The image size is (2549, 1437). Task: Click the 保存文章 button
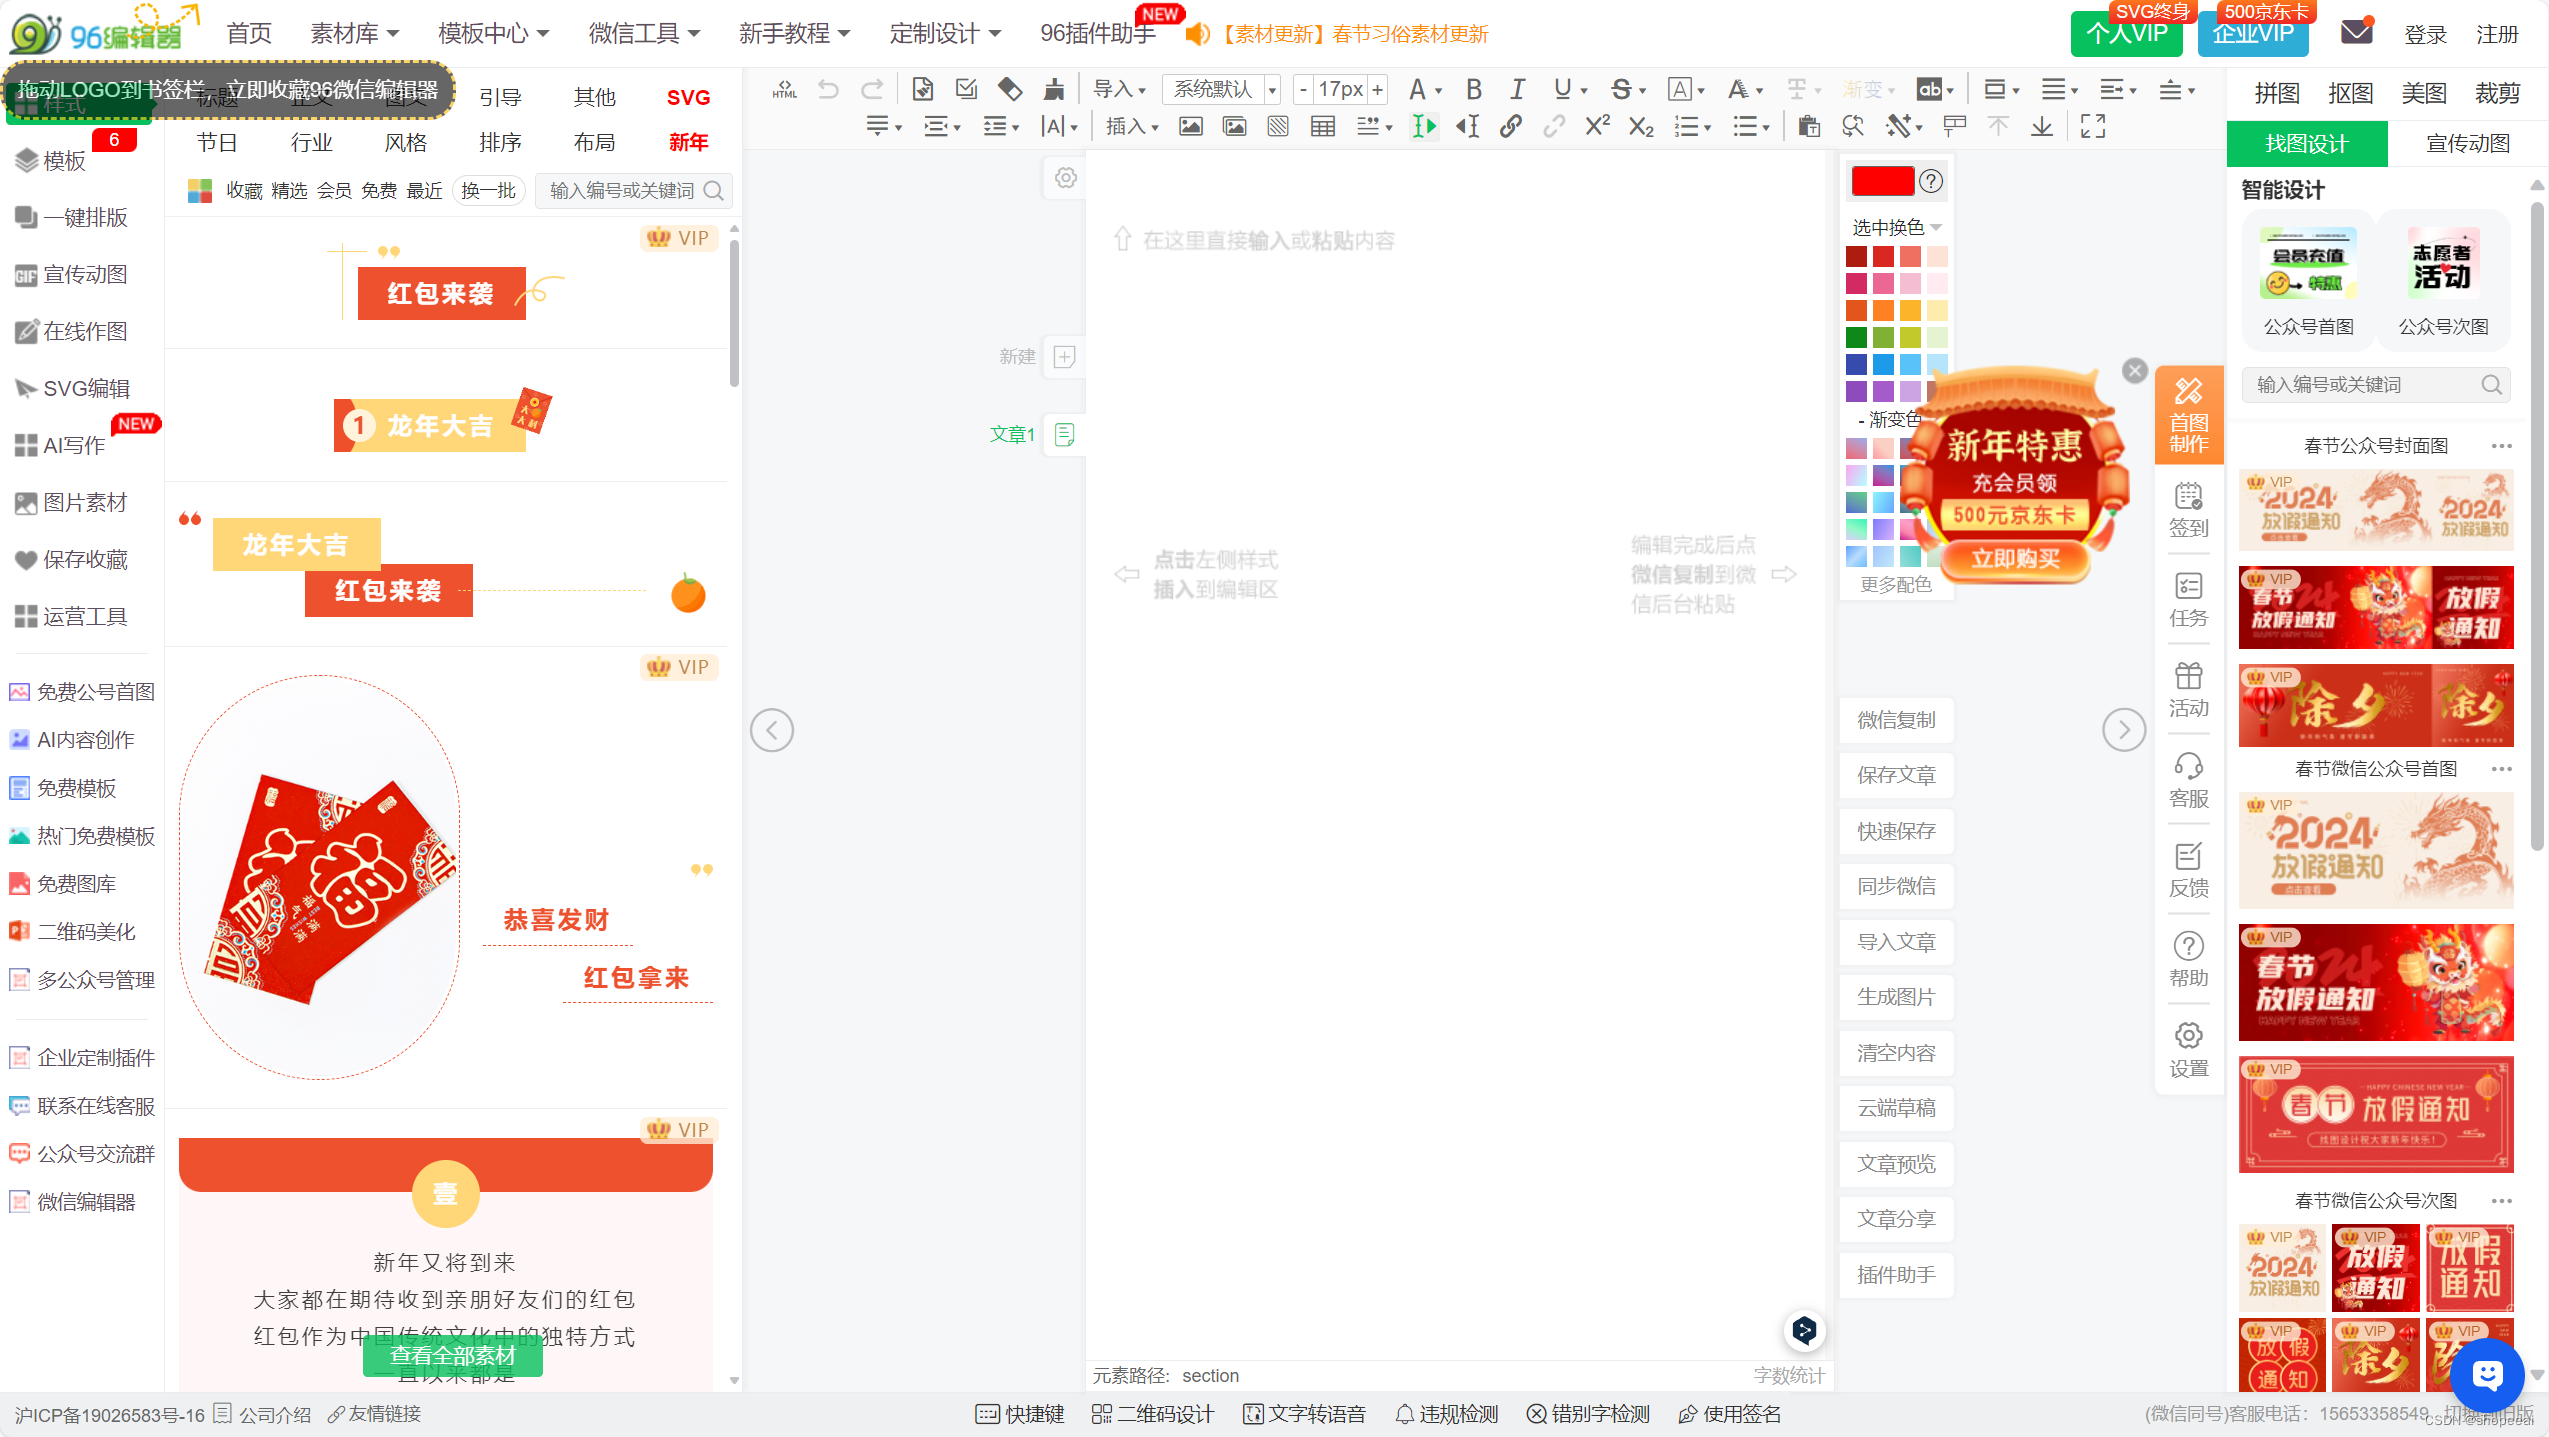pyautogui.click(x=1896, y=775)
